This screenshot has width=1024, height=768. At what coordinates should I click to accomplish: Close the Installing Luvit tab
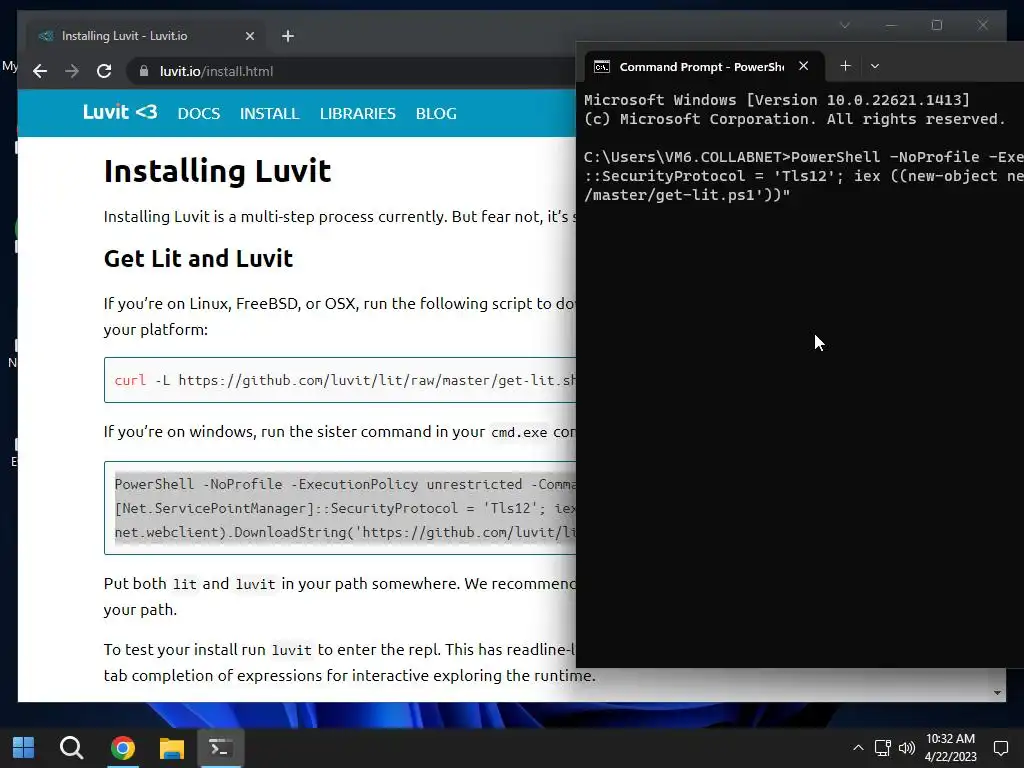[249, 36]
